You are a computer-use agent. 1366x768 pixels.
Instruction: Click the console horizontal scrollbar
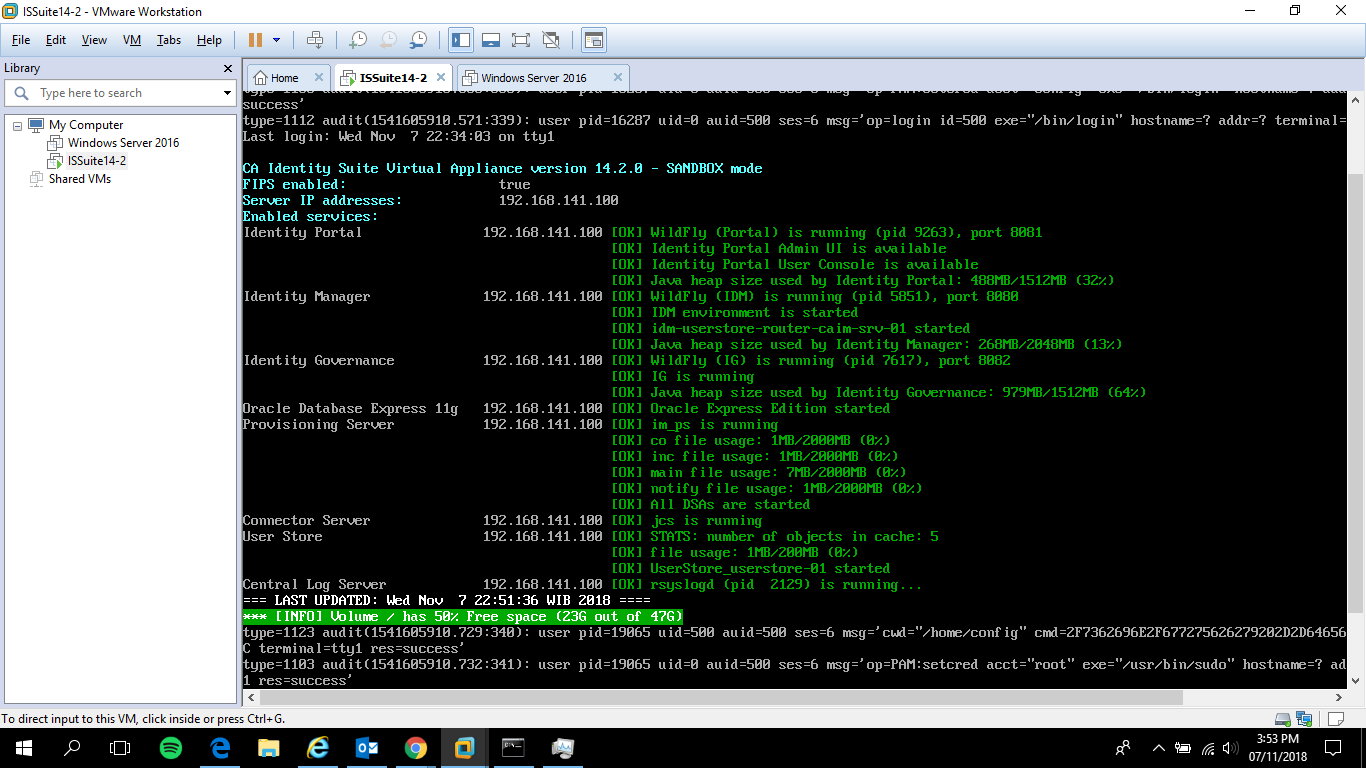pos(796,697)
